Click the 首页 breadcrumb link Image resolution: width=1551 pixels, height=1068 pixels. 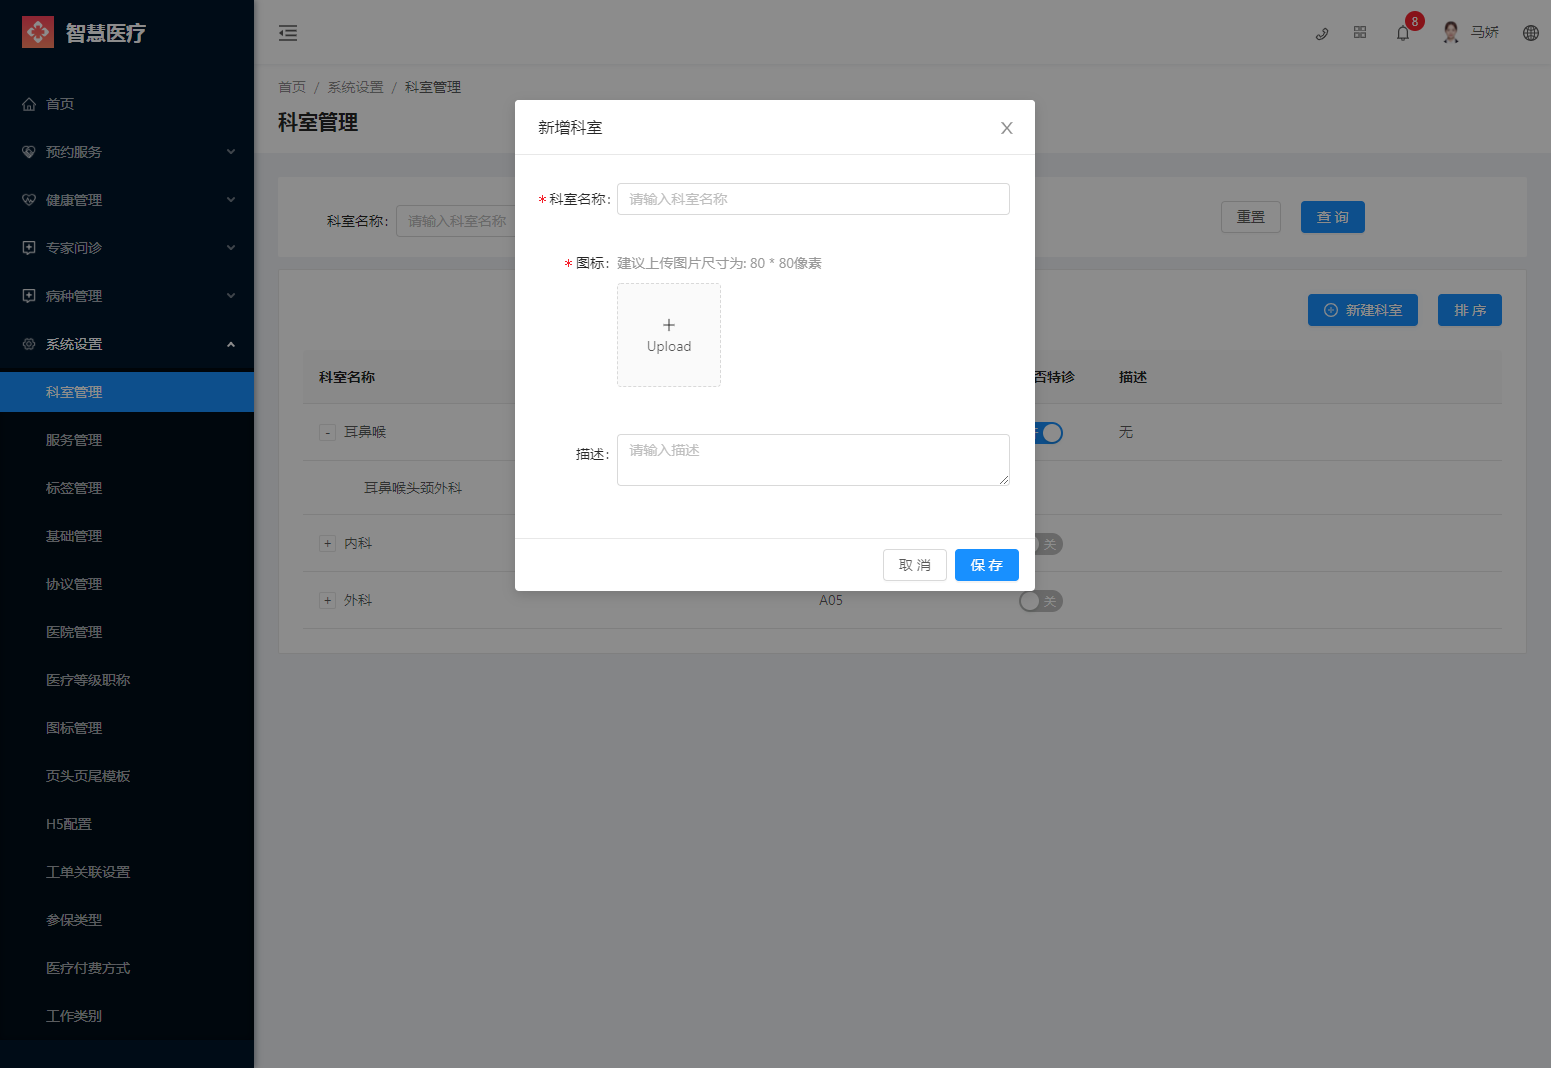click(292, 87)
